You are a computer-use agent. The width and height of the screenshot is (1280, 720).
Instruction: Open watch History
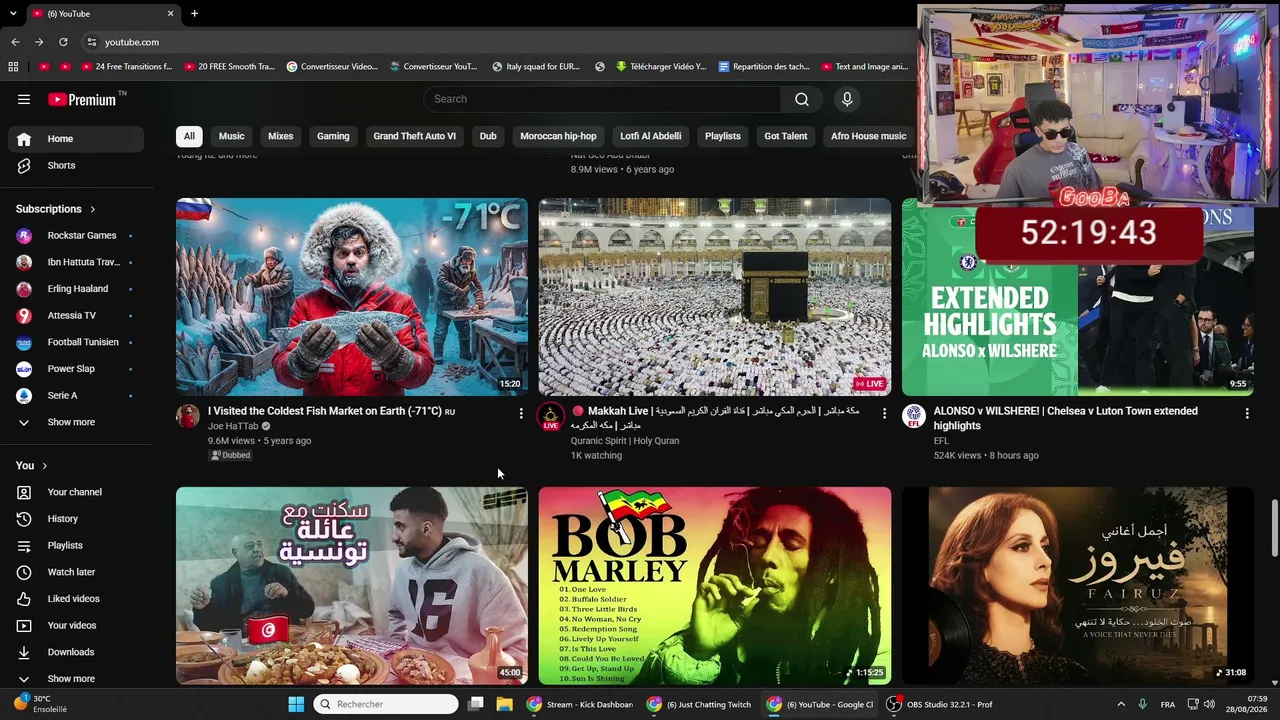(76, 519)
